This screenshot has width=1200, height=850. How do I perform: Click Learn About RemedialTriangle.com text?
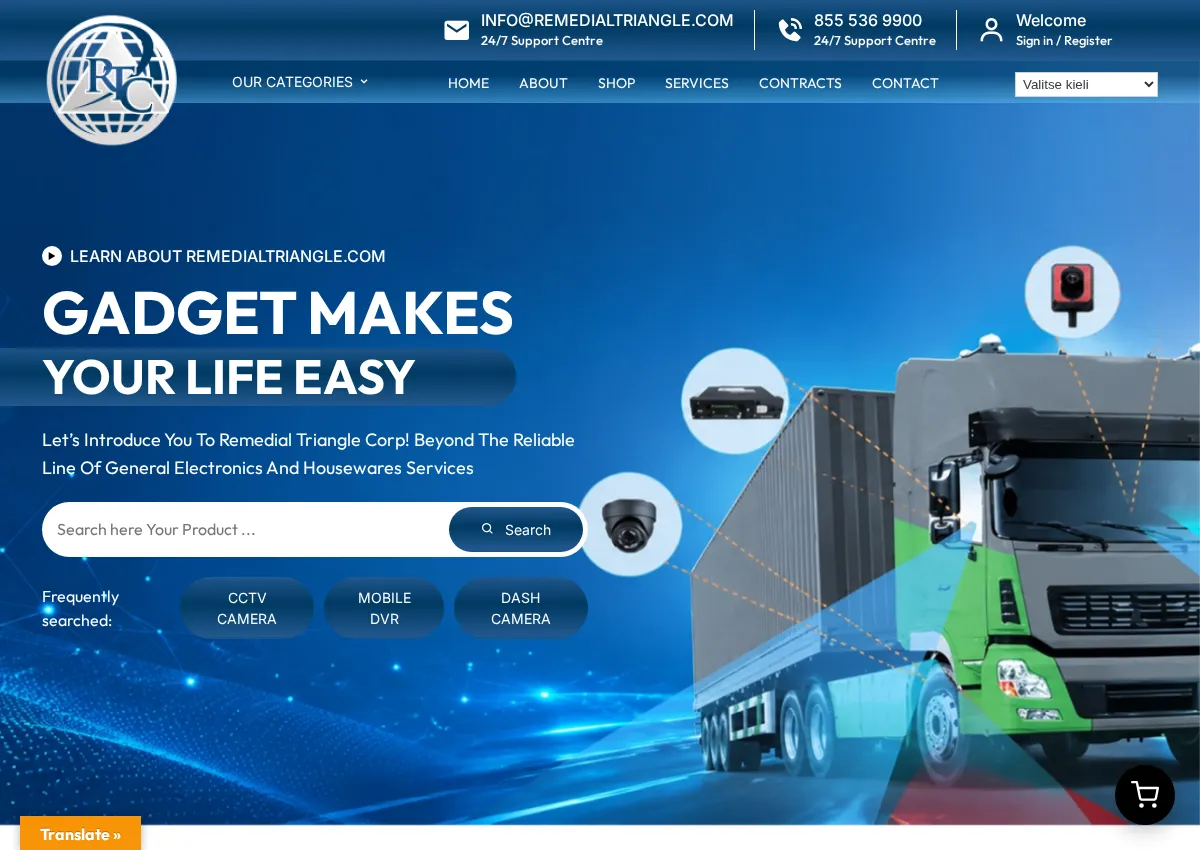click(x=228, y=256)
